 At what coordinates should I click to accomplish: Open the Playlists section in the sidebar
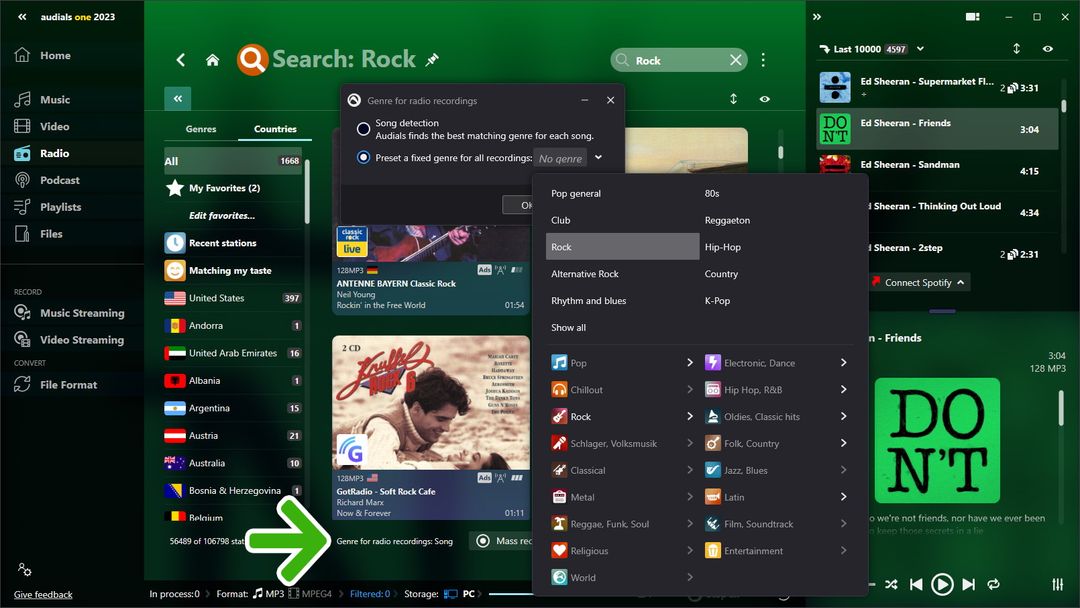click(x=60, y=207)
